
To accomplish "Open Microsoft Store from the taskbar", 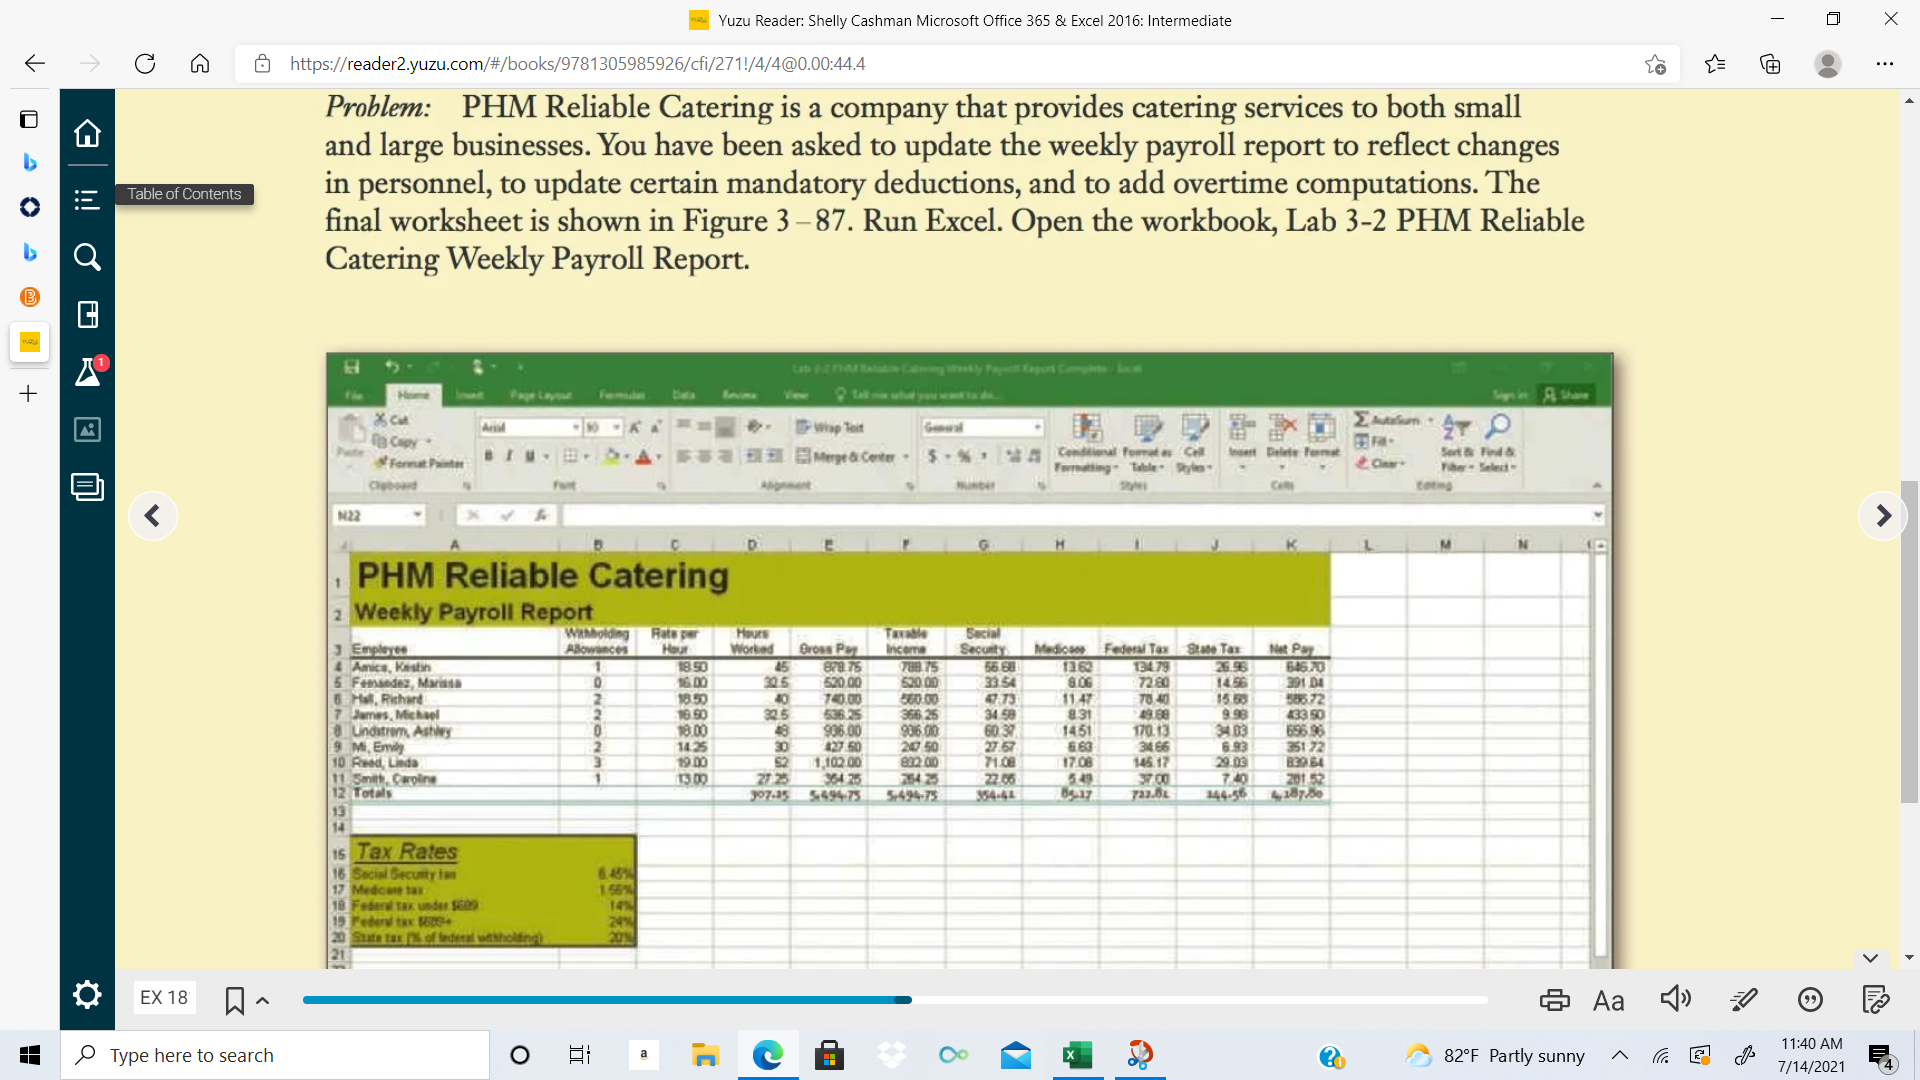I will pos(829,1055).
